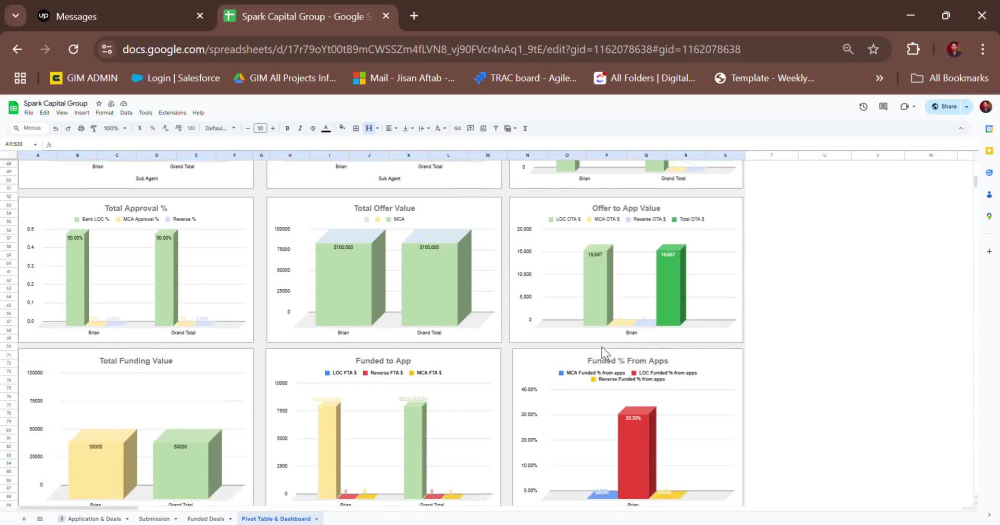Insert a comment from toolbar
The width and height of the screenshot is (1000, 525).
pos(470,128)
